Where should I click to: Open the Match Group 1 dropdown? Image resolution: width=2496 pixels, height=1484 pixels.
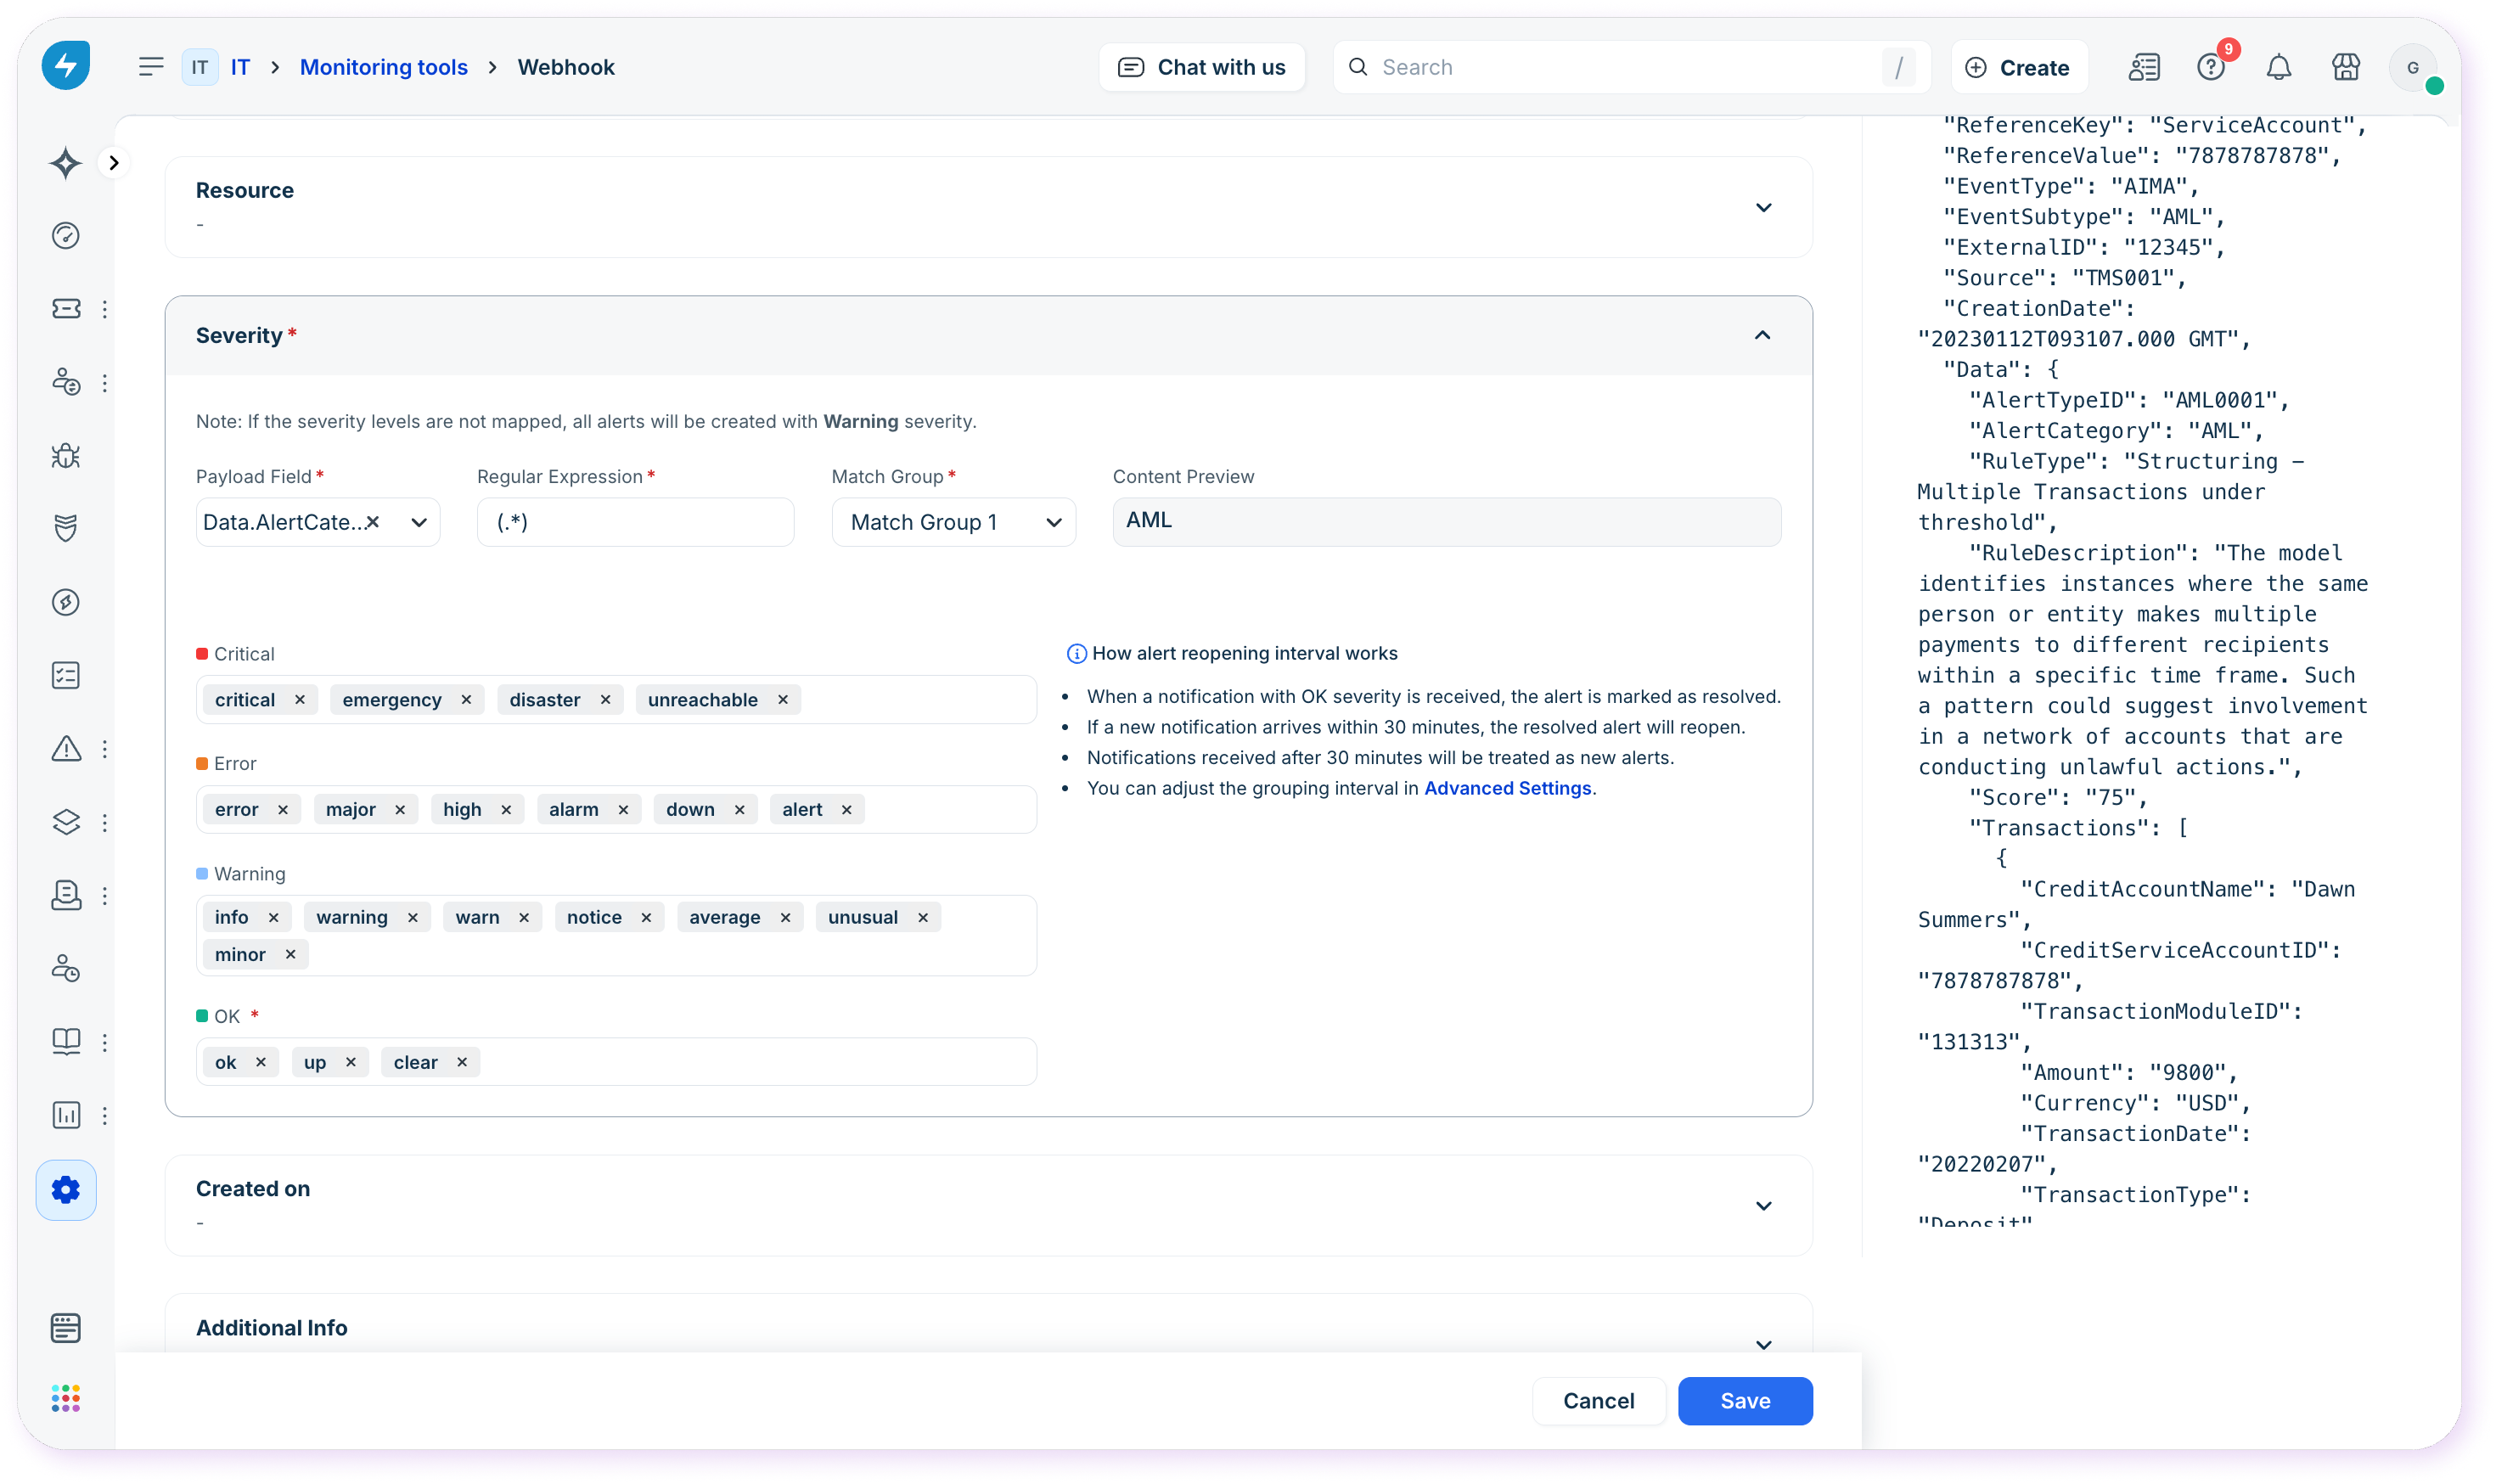(953, 522)
